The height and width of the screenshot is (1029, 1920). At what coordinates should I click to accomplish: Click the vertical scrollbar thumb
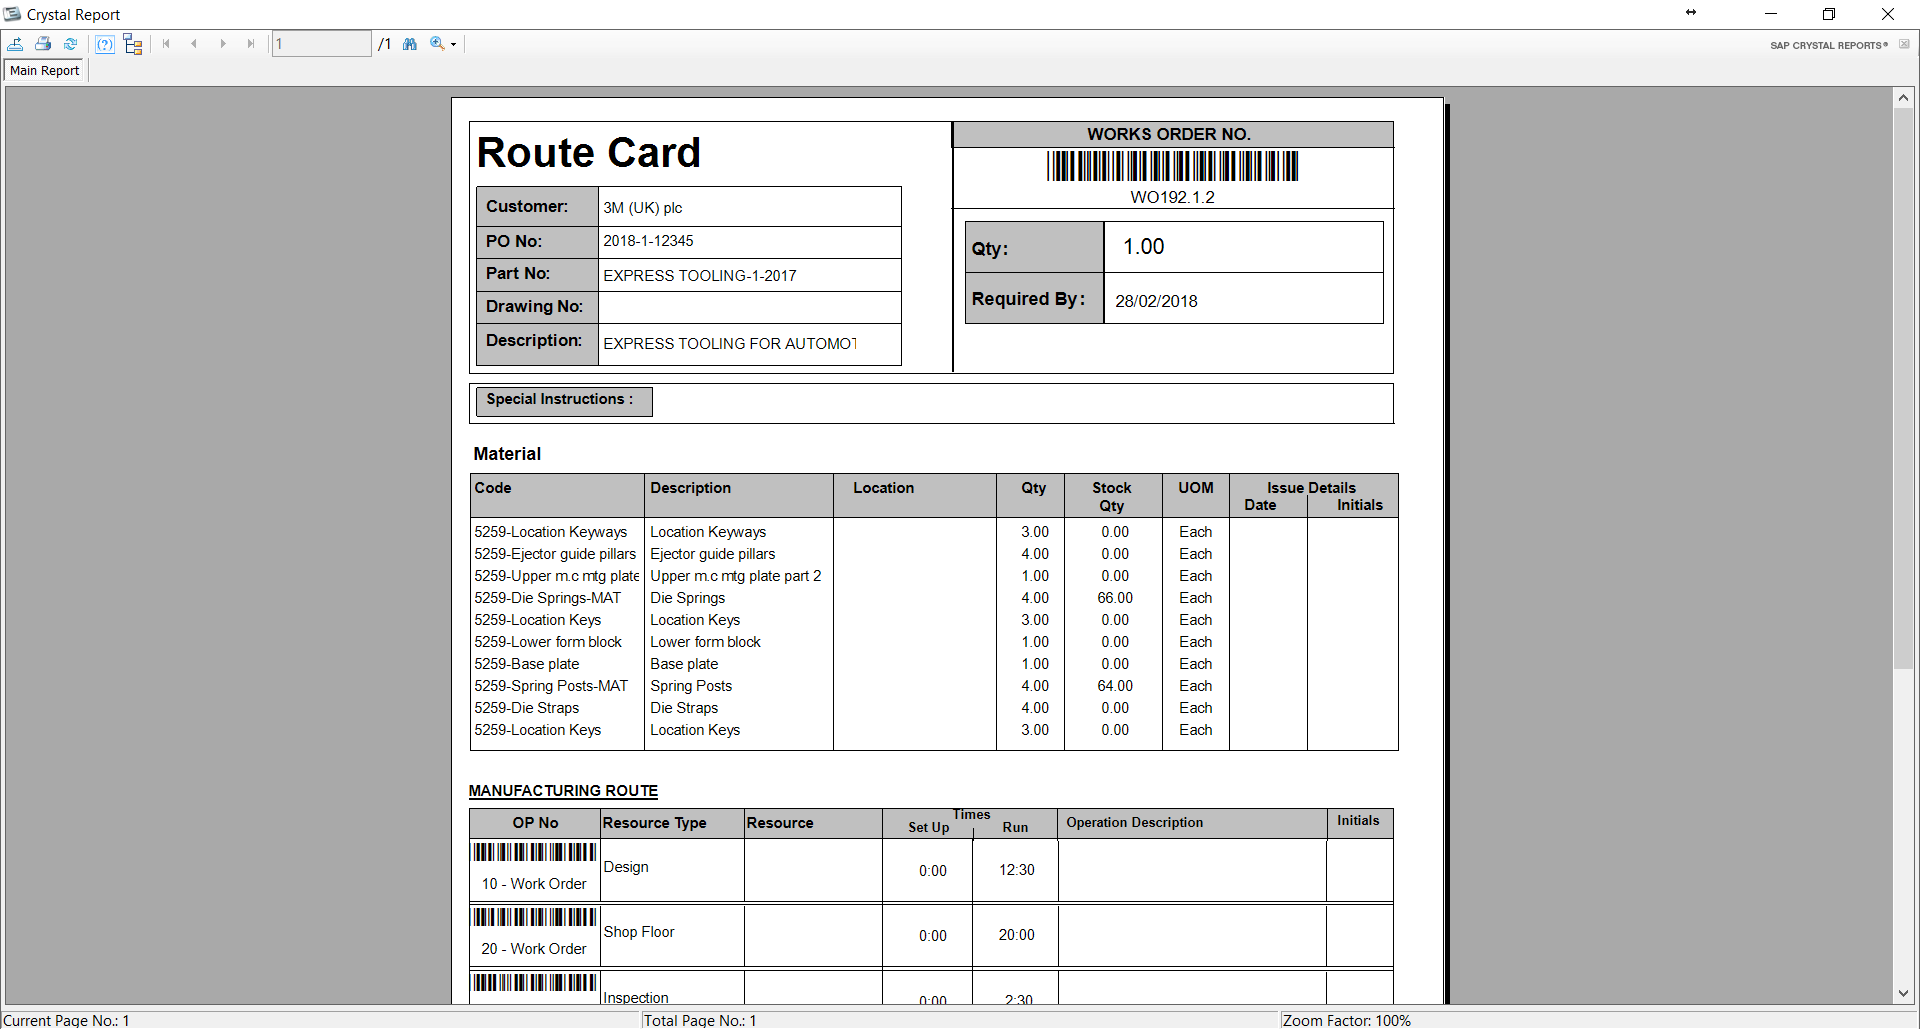(x=1903, y=388)
